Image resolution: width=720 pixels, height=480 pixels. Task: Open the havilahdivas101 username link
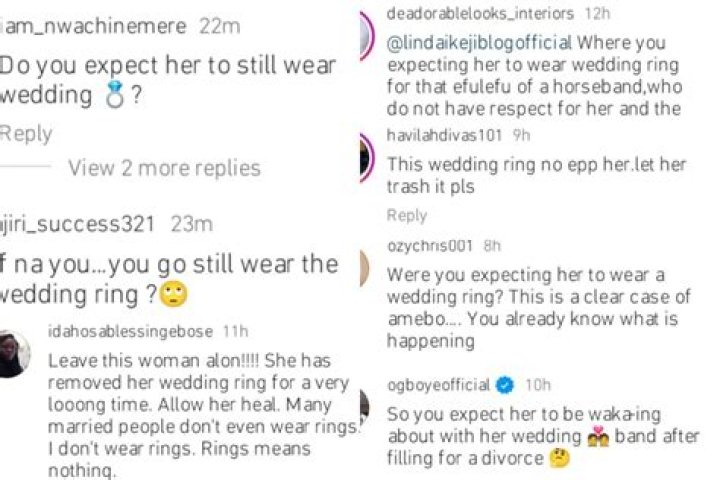(444, 135)
